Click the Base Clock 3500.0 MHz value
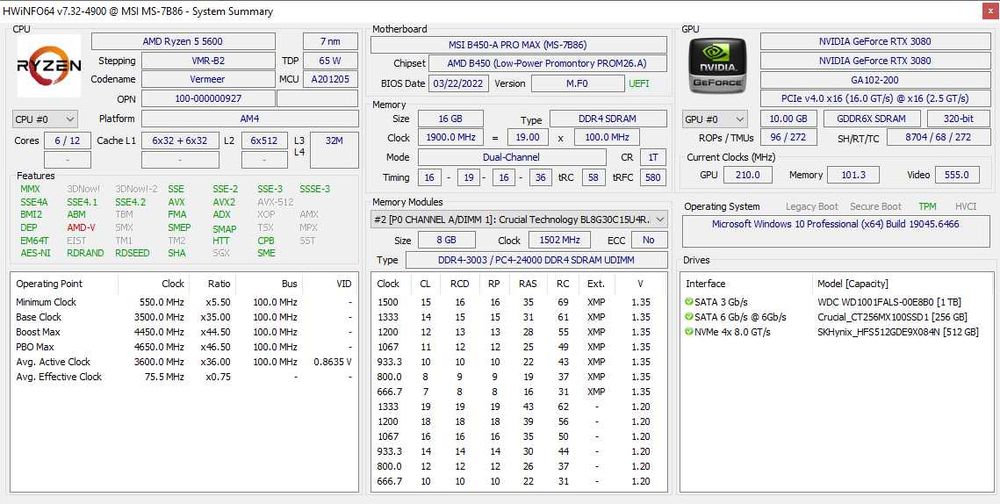 point(159,317)
